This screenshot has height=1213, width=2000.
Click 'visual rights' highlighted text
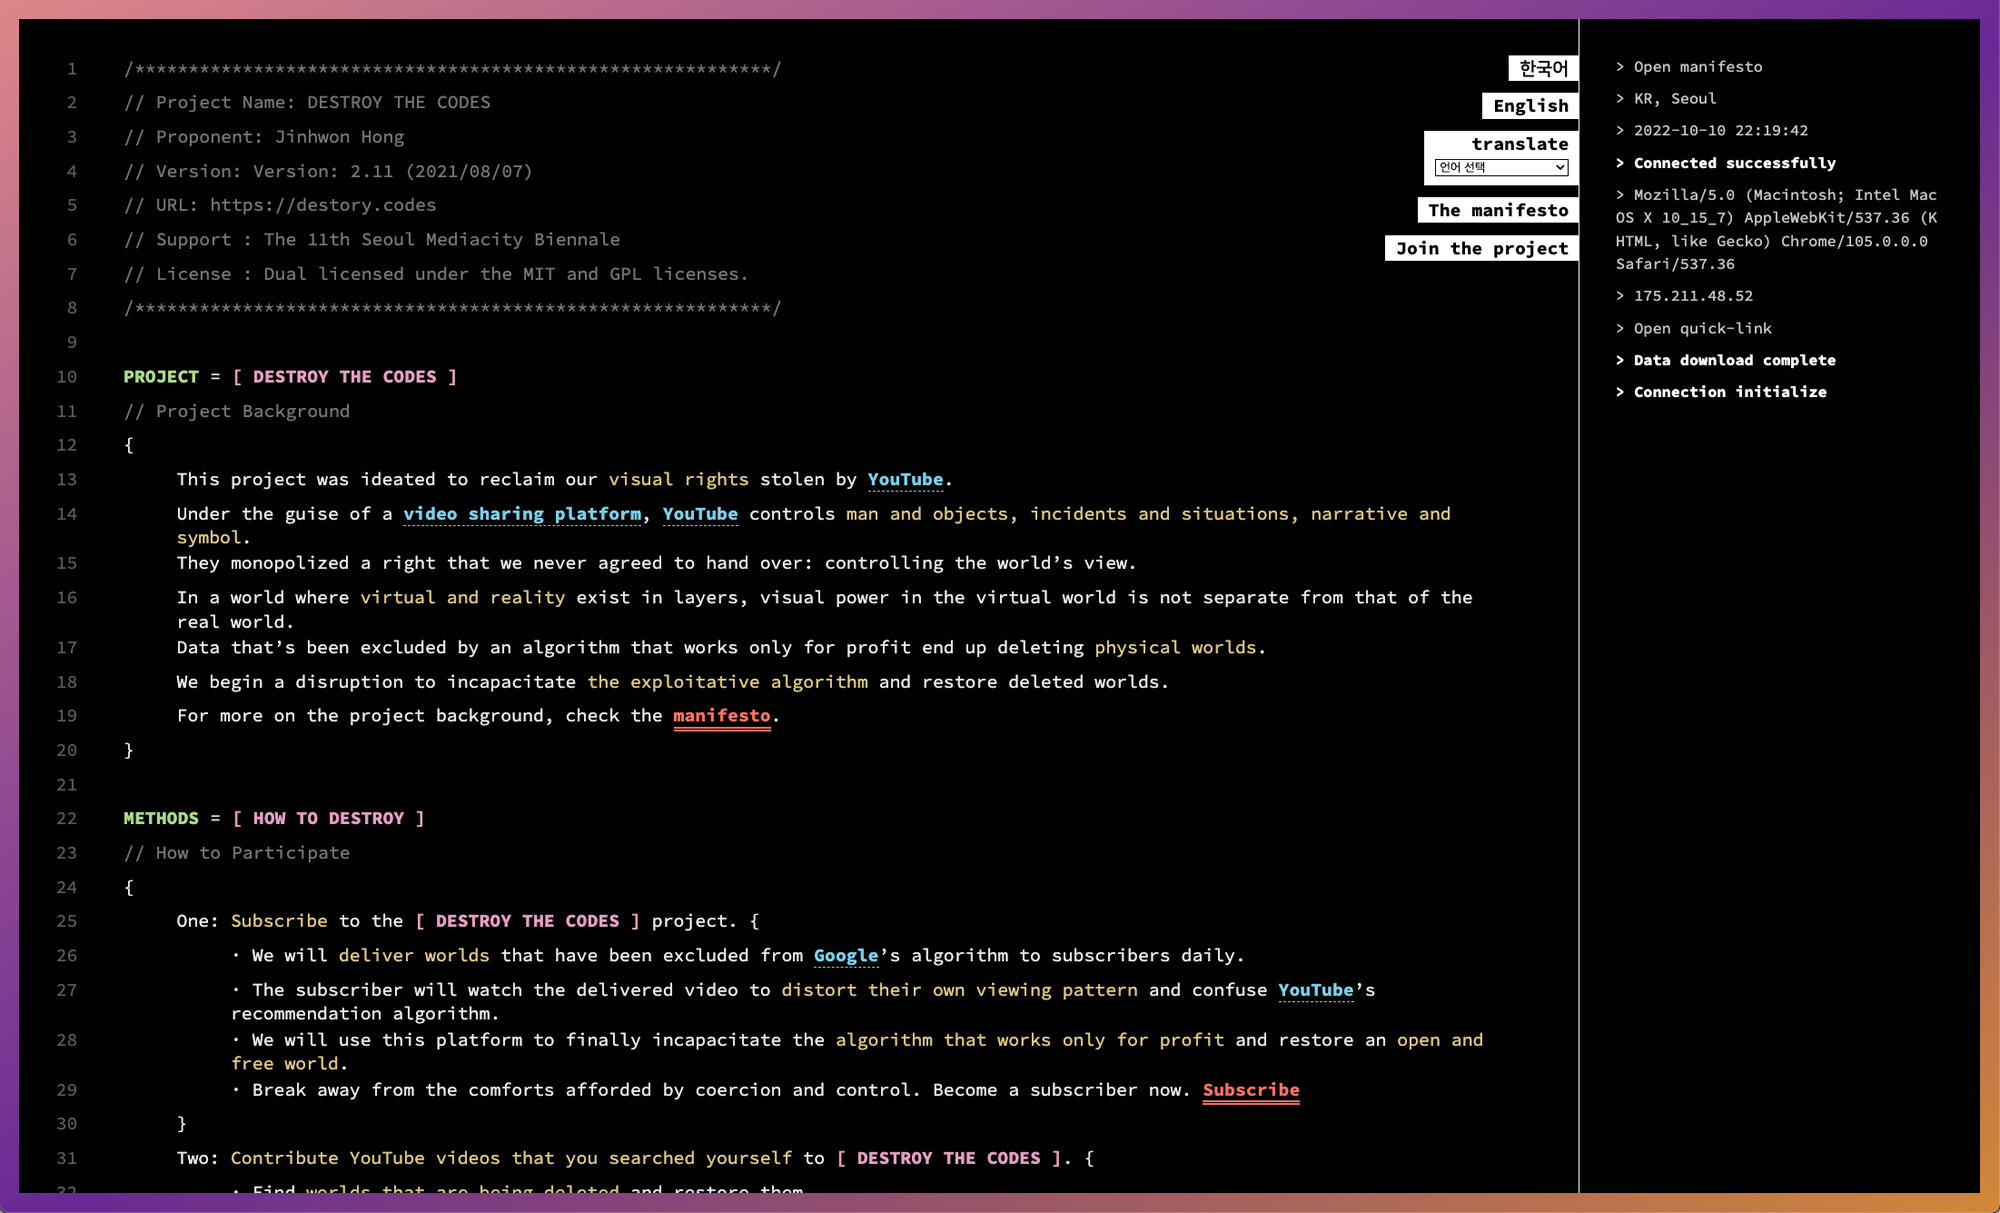point(679,479)
